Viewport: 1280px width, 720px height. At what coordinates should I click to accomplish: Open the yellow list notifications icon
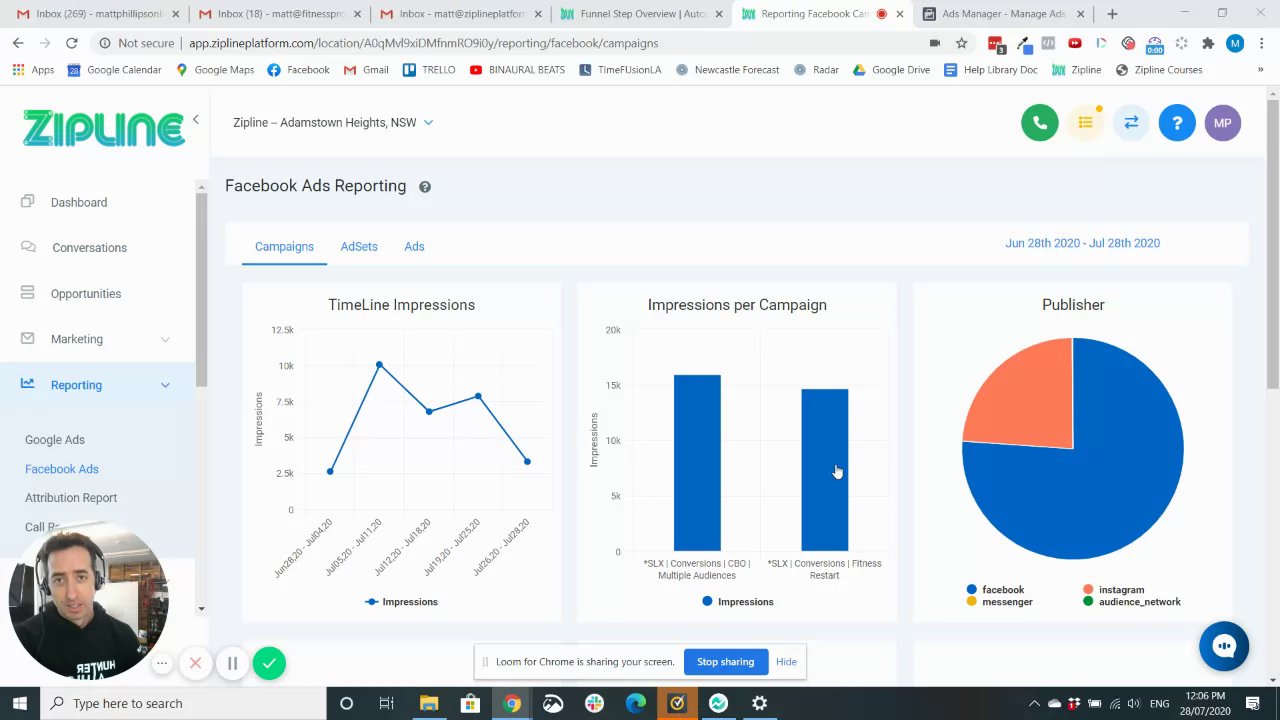tap(1086, 123)
